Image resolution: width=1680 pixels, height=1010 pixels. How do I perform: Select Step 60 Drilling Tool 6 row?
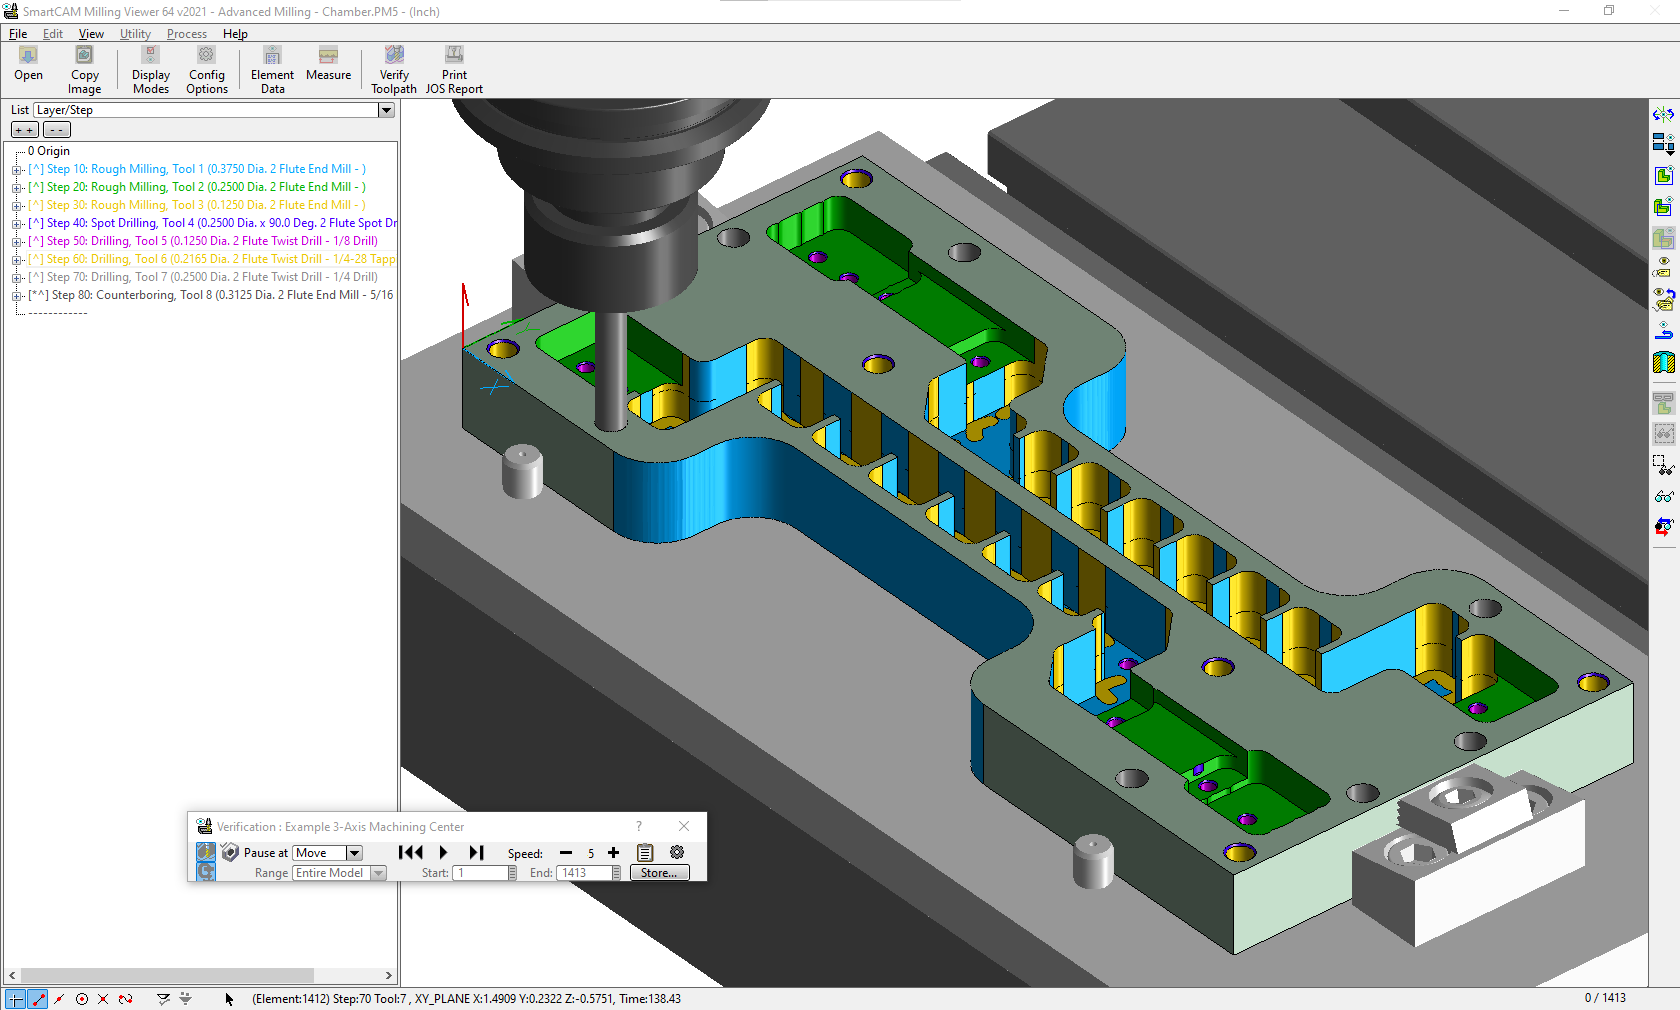click(212, 259)
